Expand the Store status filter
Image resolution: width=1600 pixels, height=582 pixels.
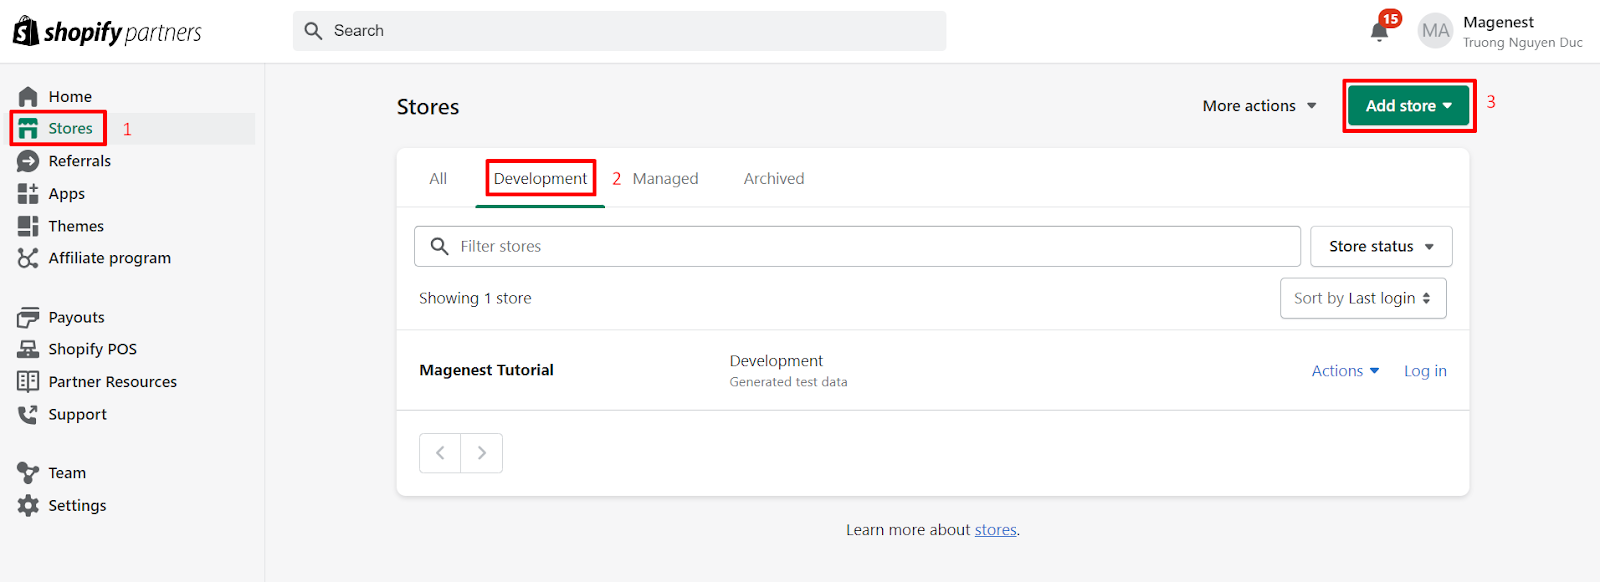coord(1381,246)
